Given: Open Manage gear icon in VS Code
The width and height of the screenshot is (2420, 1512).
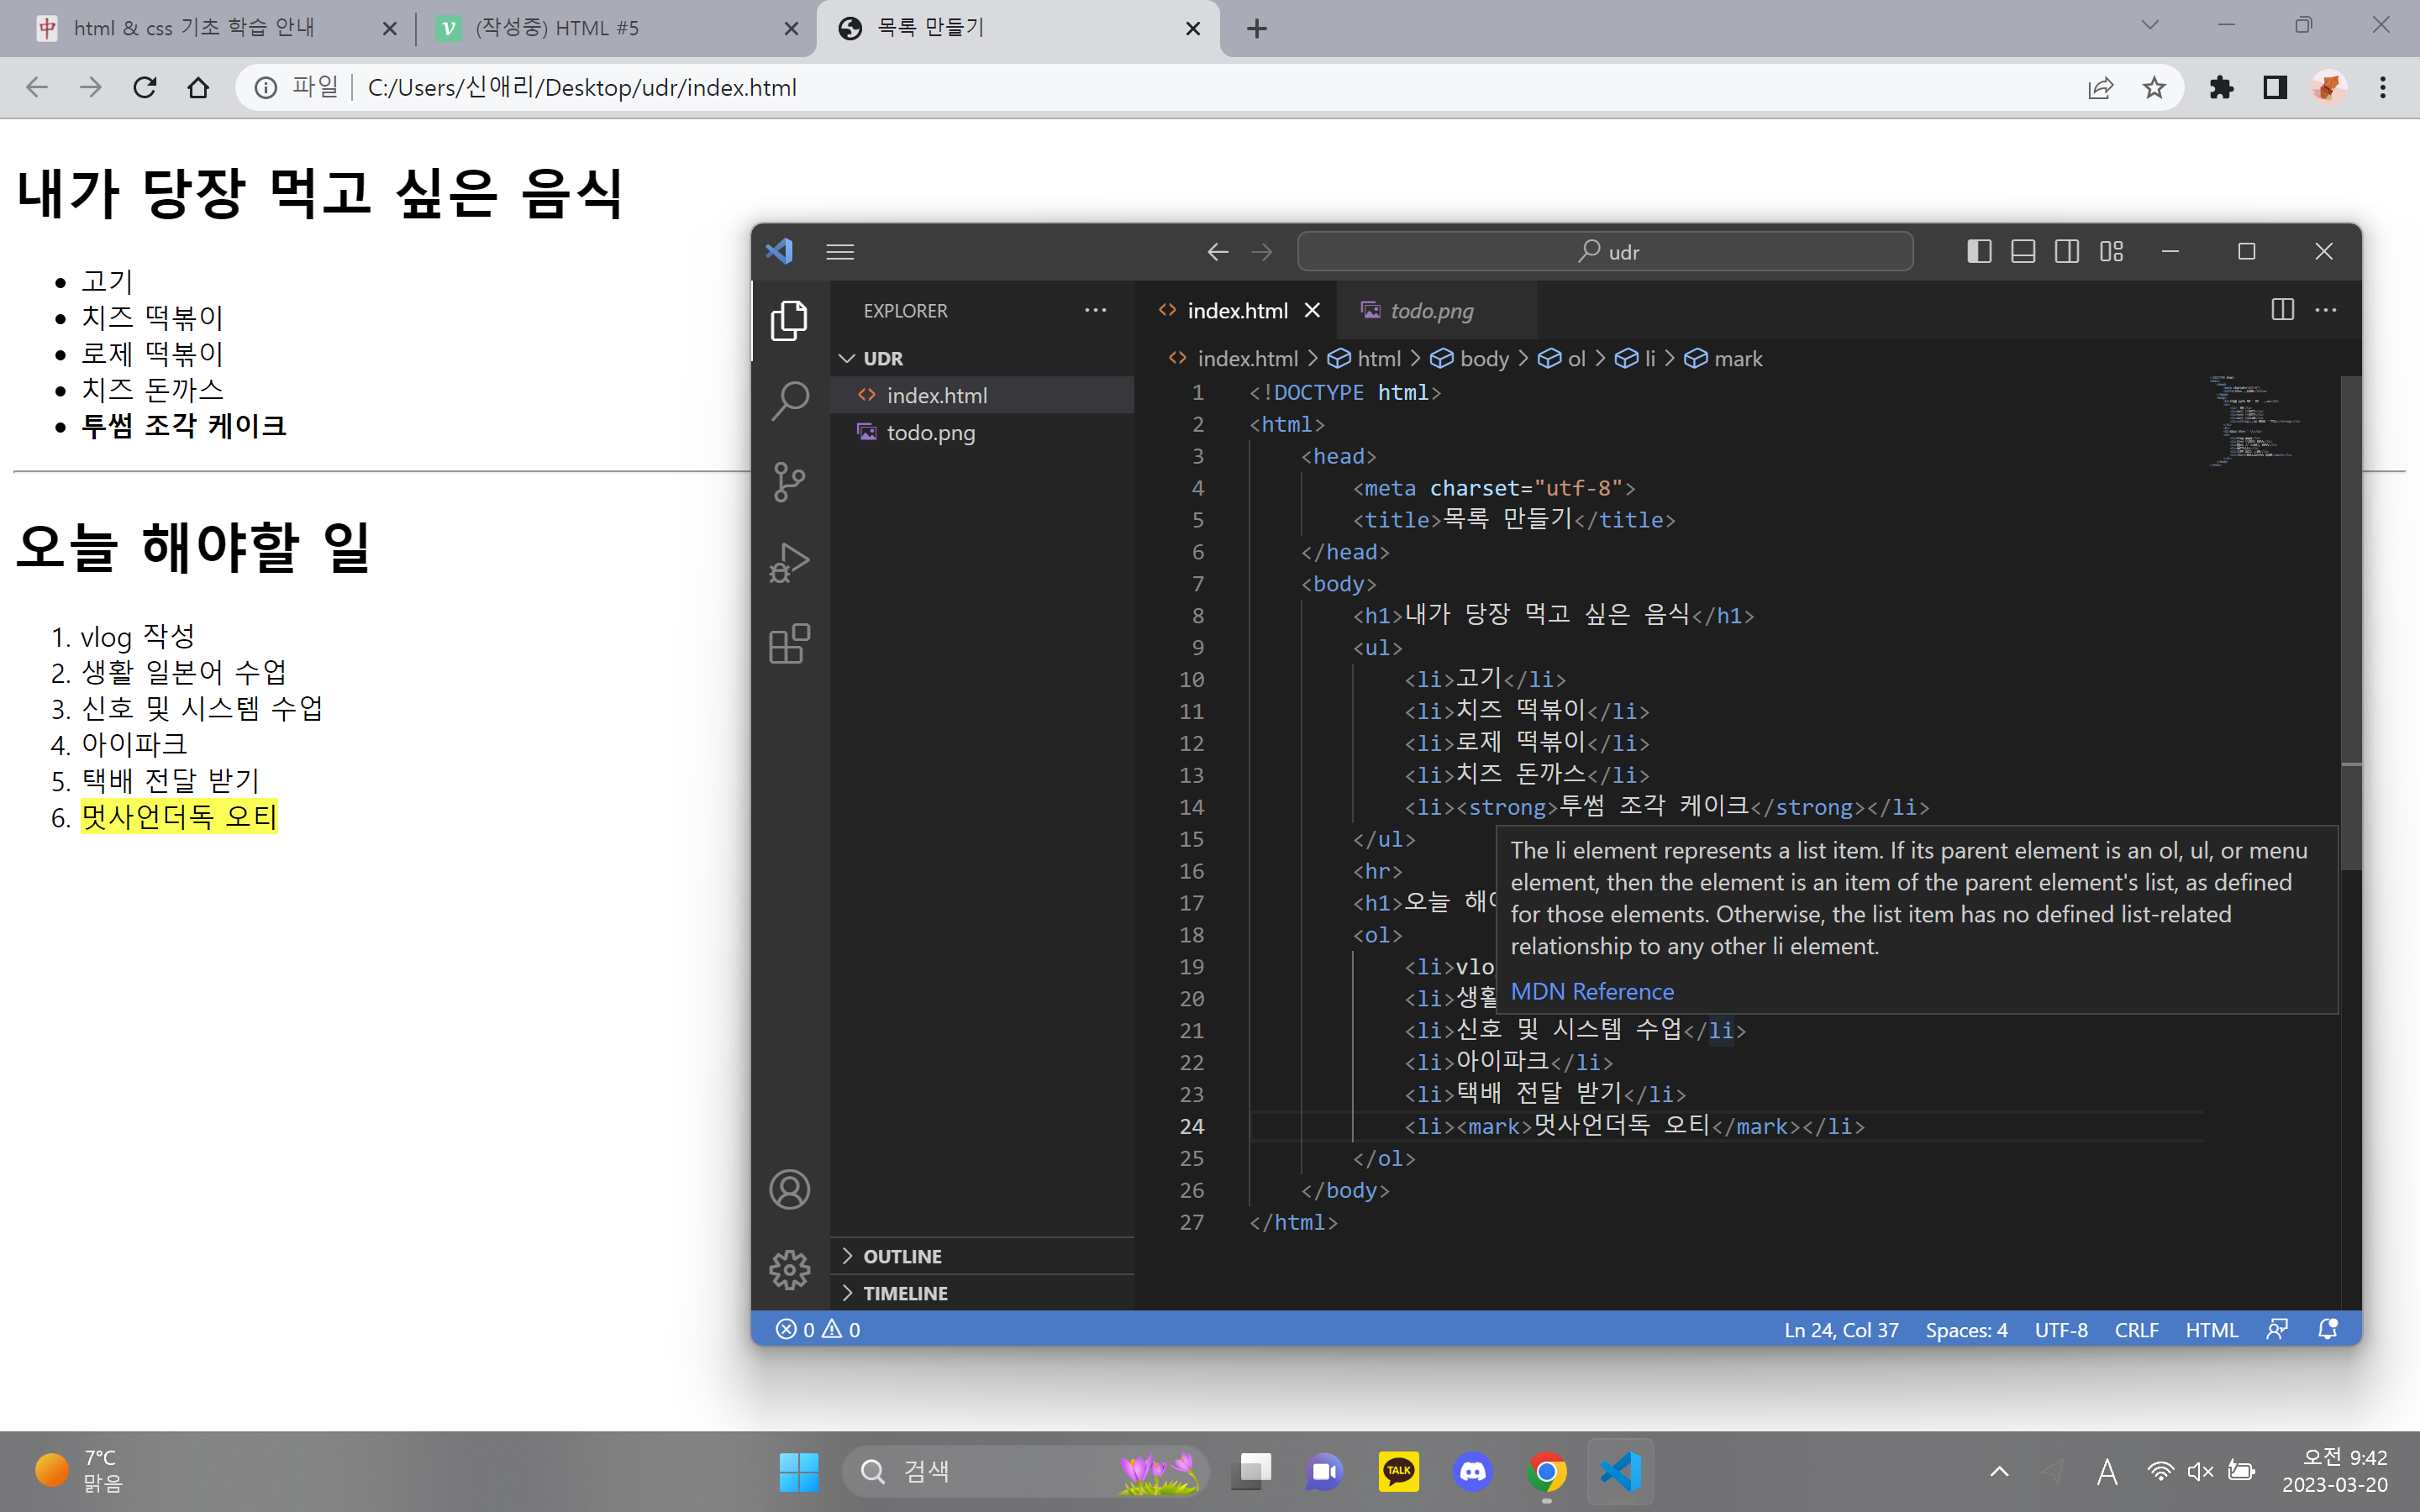Looking at the screenshot, I should point(789,1270).
